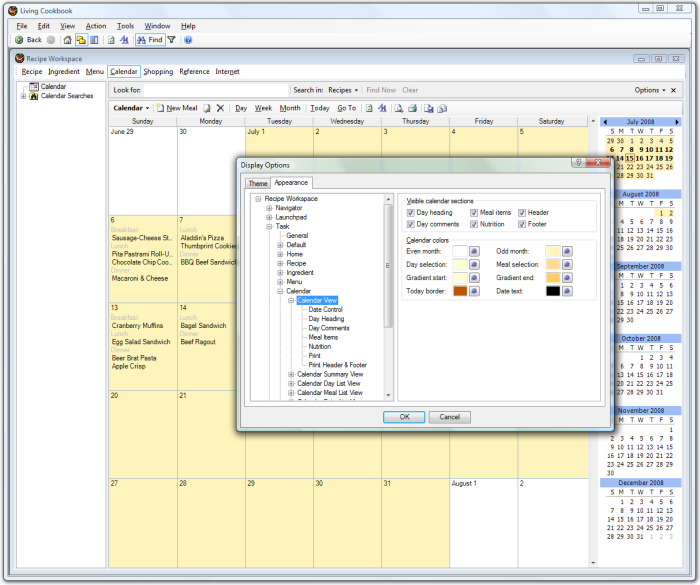Click the font size icon in main toolbar
Image resolution: width=700 pixels, height=585 pixels.
[124, 40]
